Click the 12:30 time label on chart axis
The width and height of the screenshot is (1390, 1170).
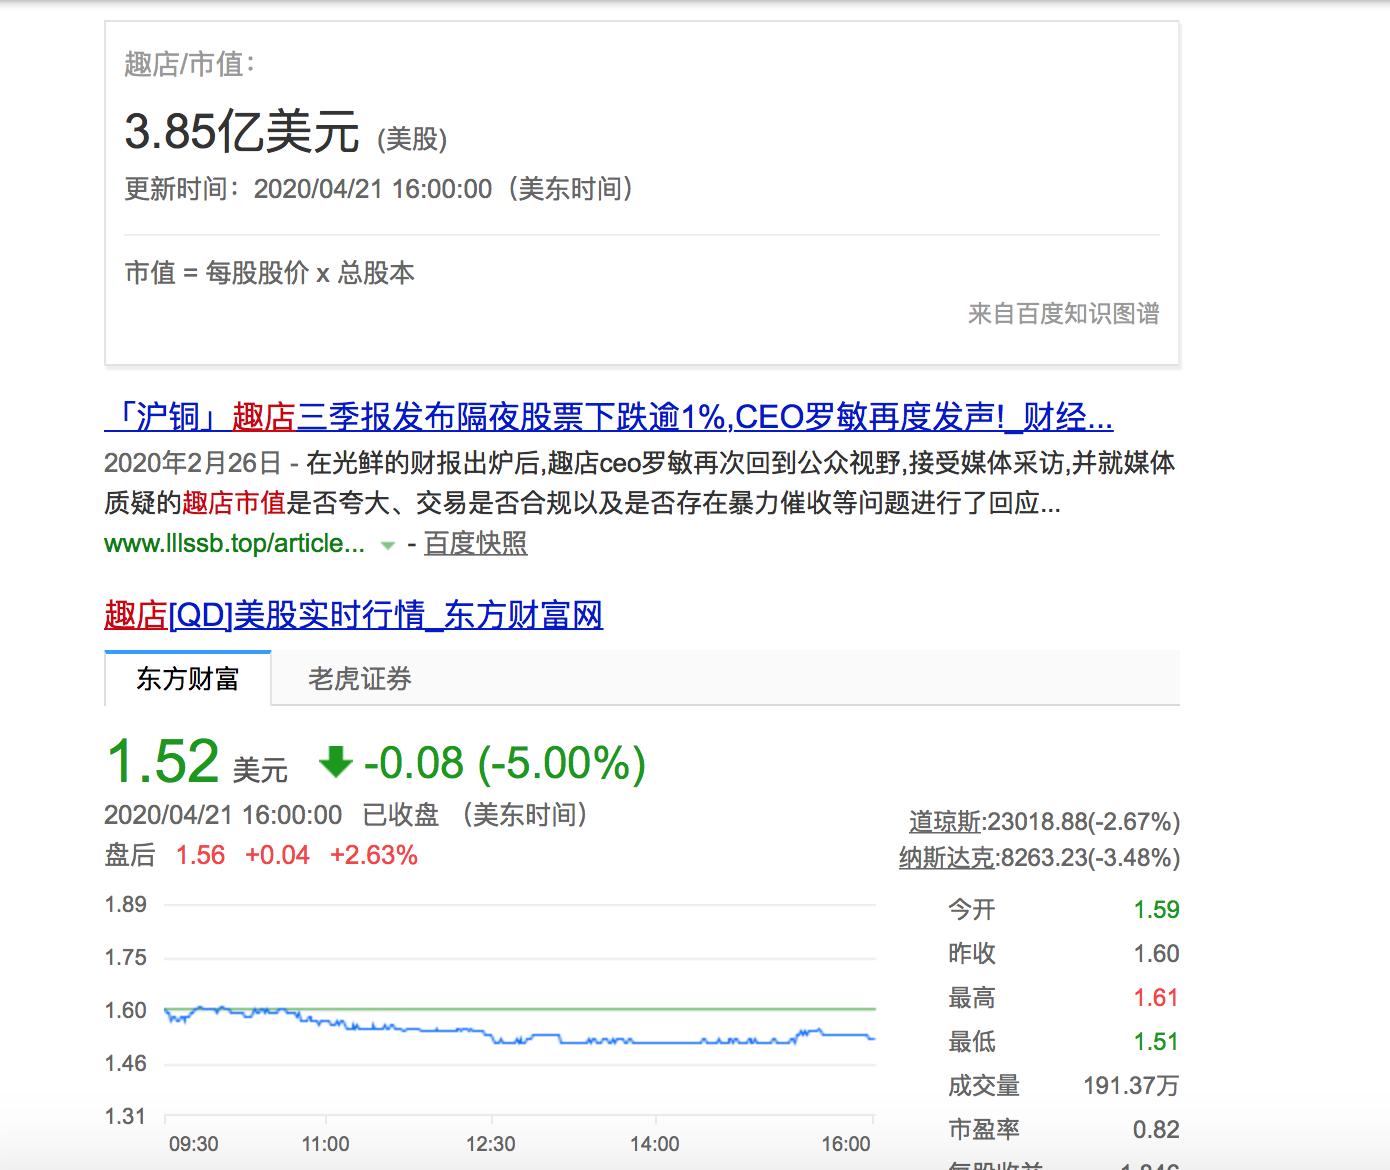tap(490, 1144)
